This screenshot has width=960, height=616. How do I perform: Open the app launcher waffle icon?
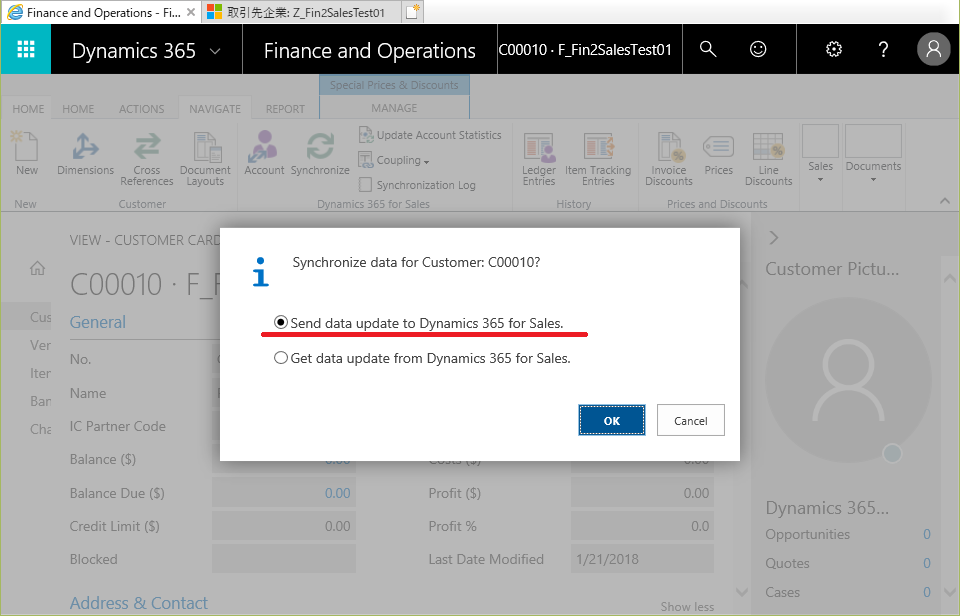26,49
